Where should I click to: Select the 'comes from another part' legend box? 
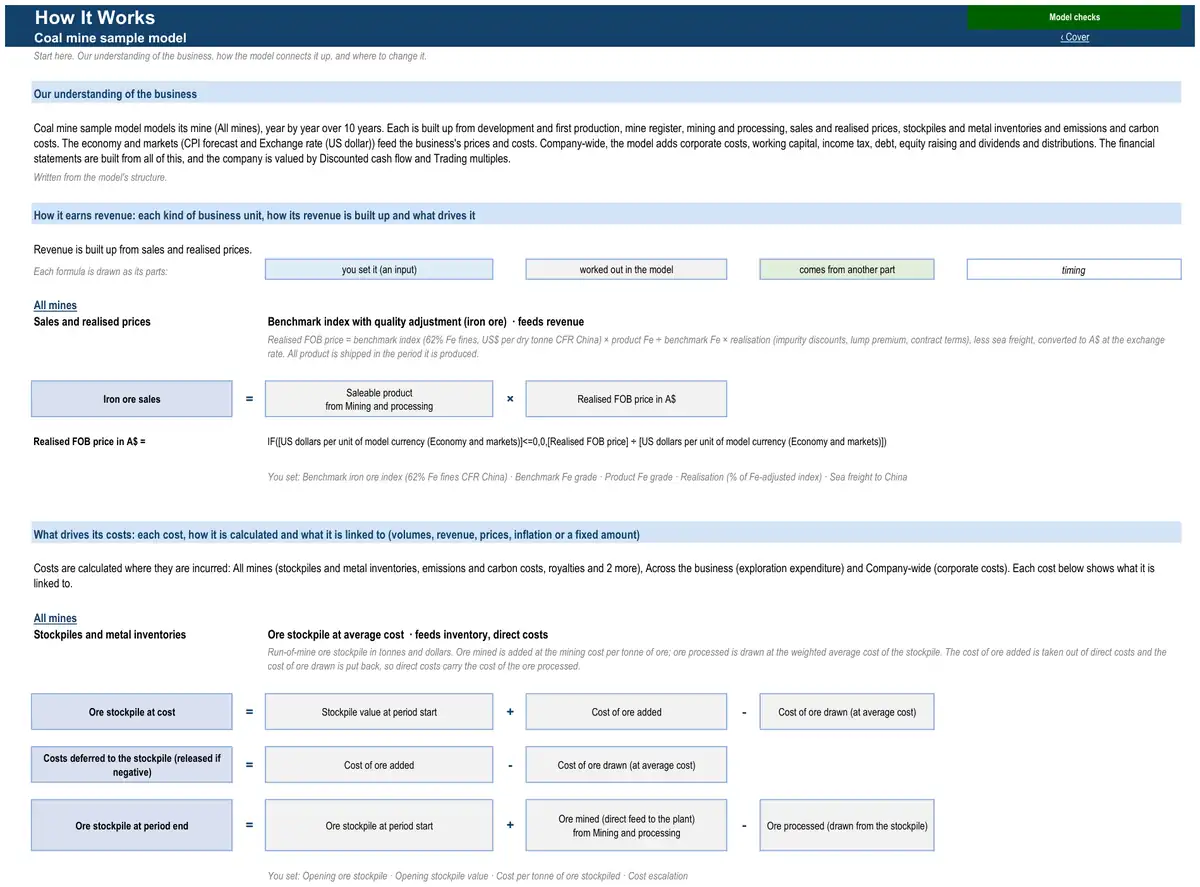point(847,270)
